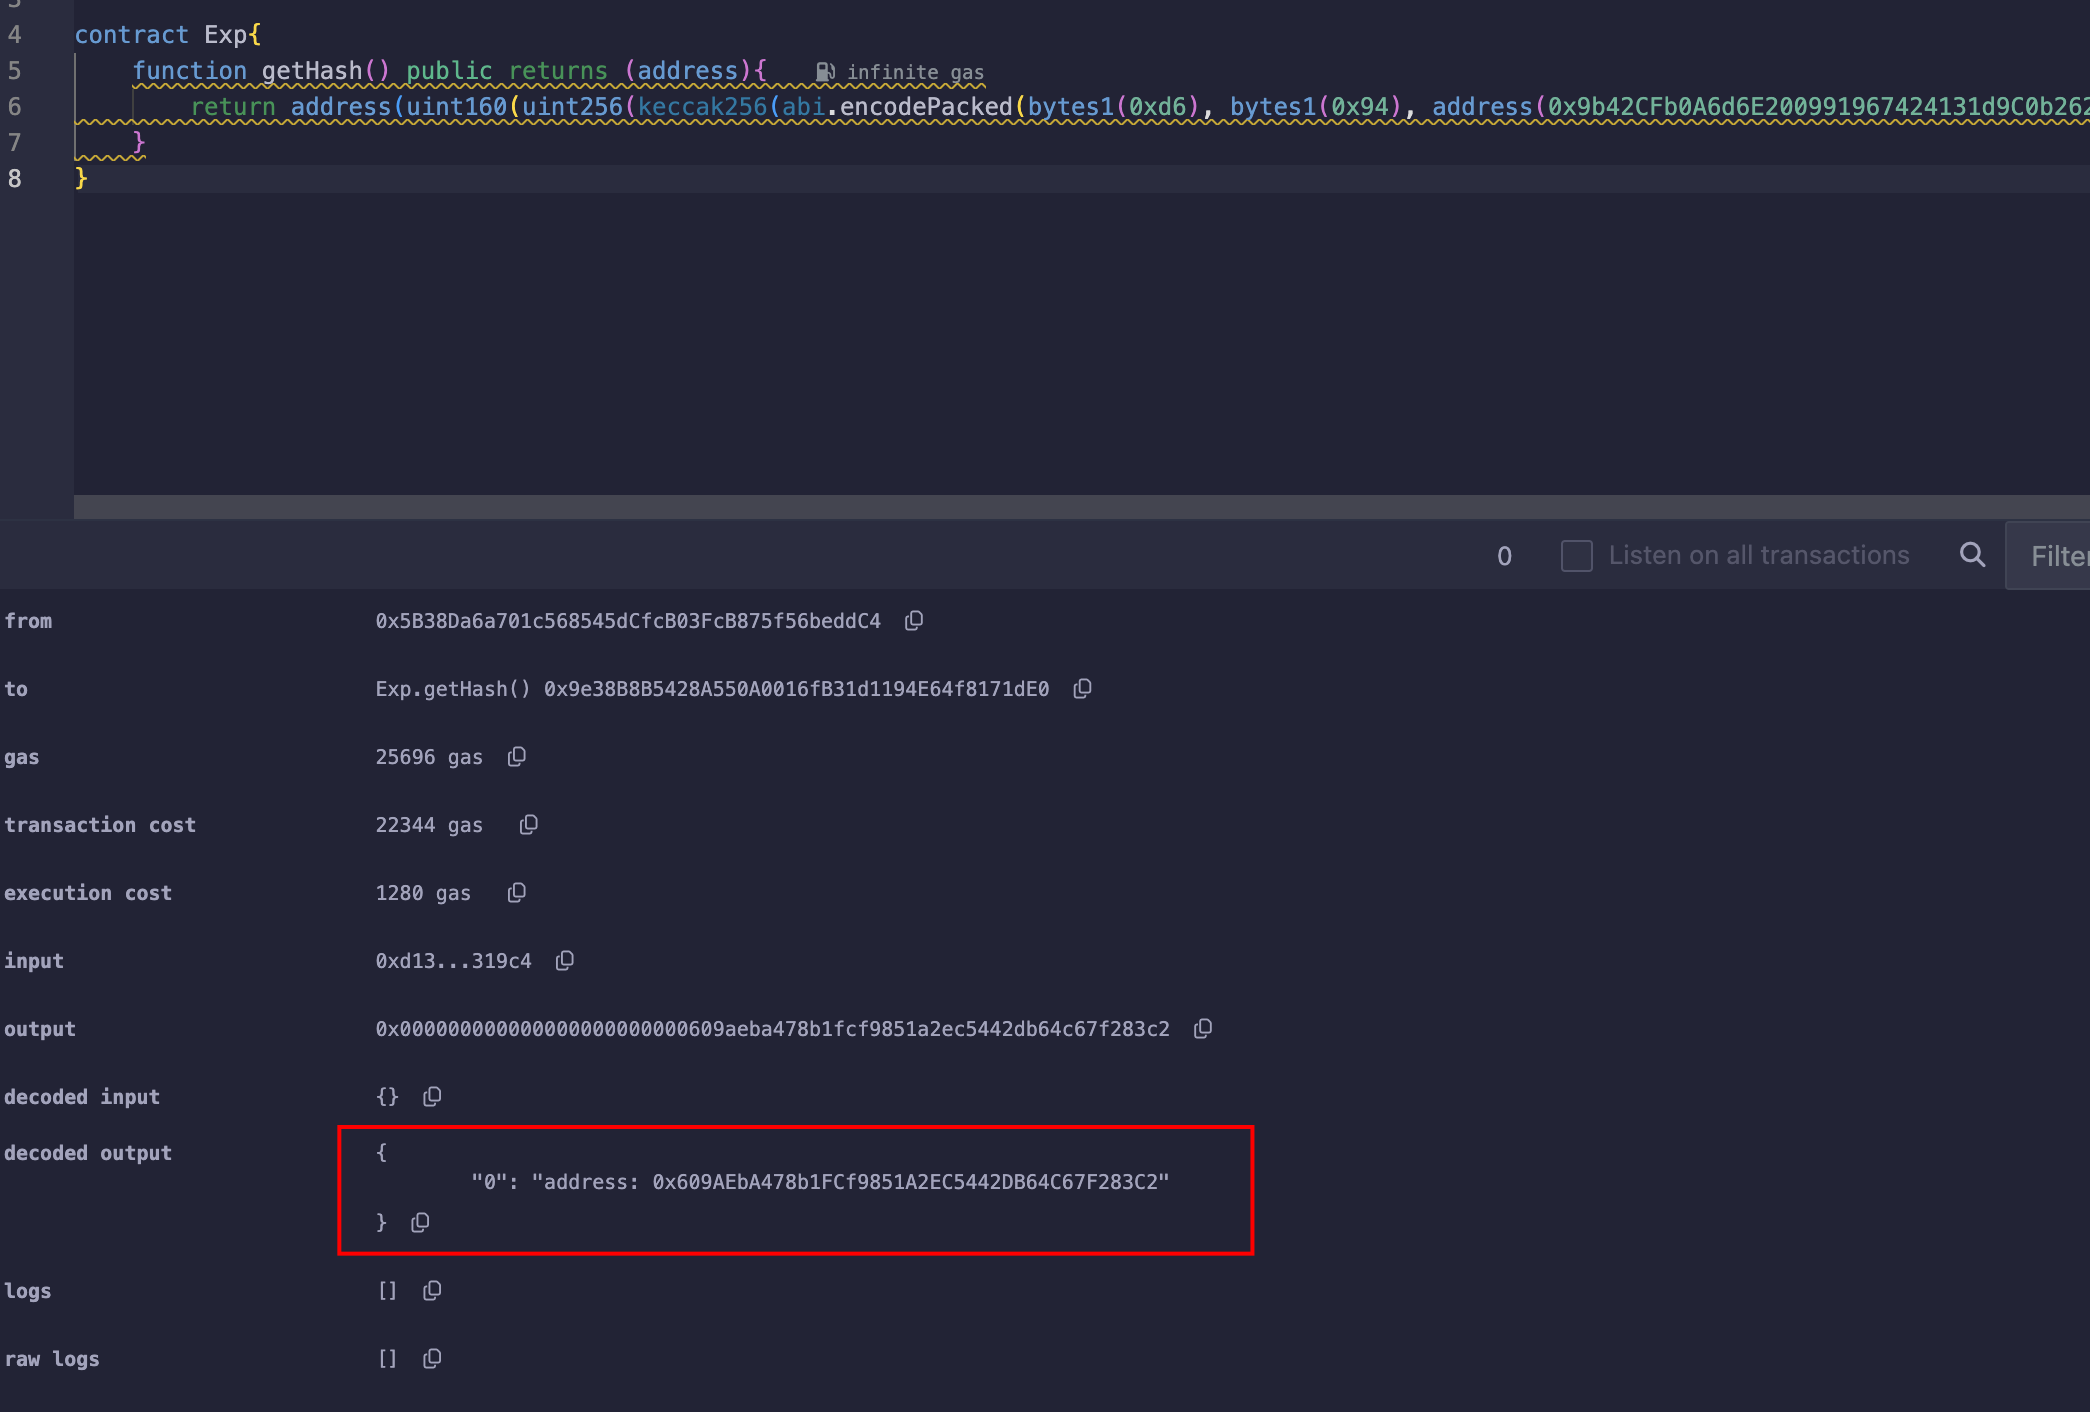Select the Exp.getHash() to address text

[712, 689]
